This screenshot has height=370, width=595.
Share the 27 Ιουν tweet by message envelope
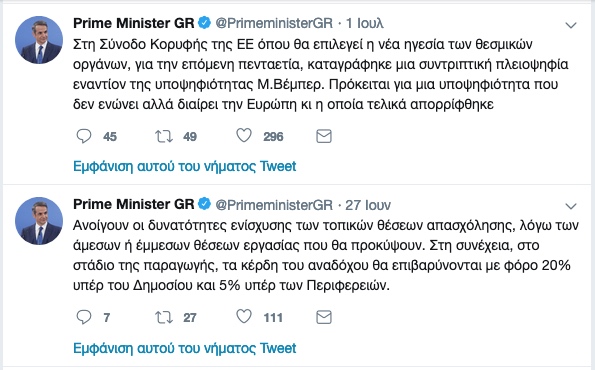coord(324,317)
